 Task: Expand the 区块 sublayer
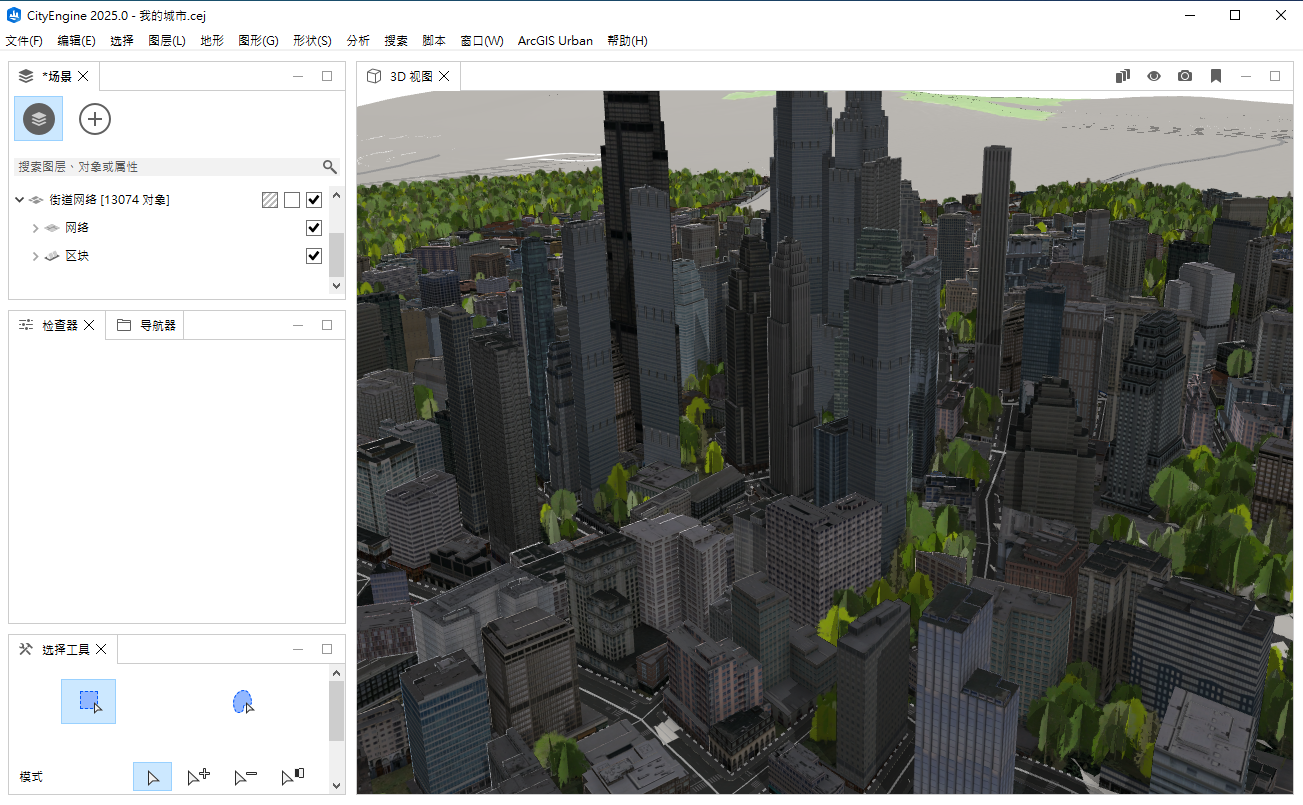36,256
